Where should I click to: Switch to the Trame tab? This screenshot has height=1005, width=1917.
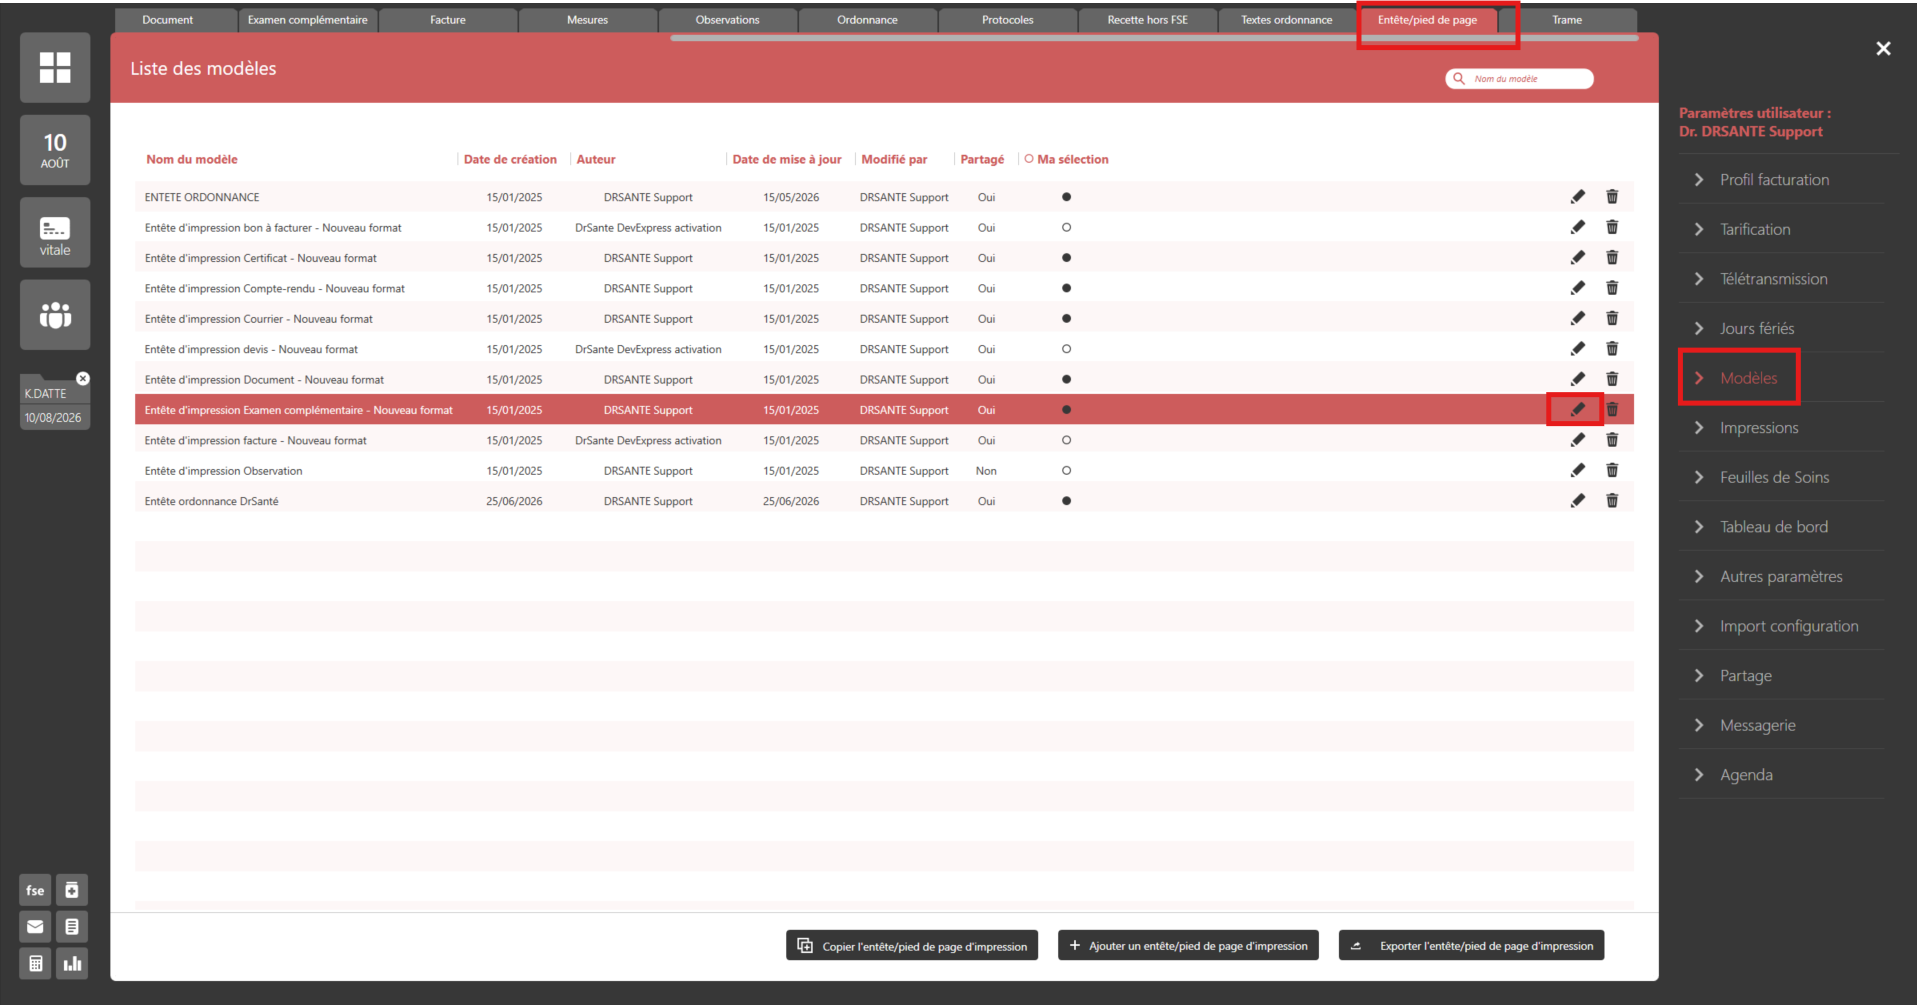tap(1567, 20)
